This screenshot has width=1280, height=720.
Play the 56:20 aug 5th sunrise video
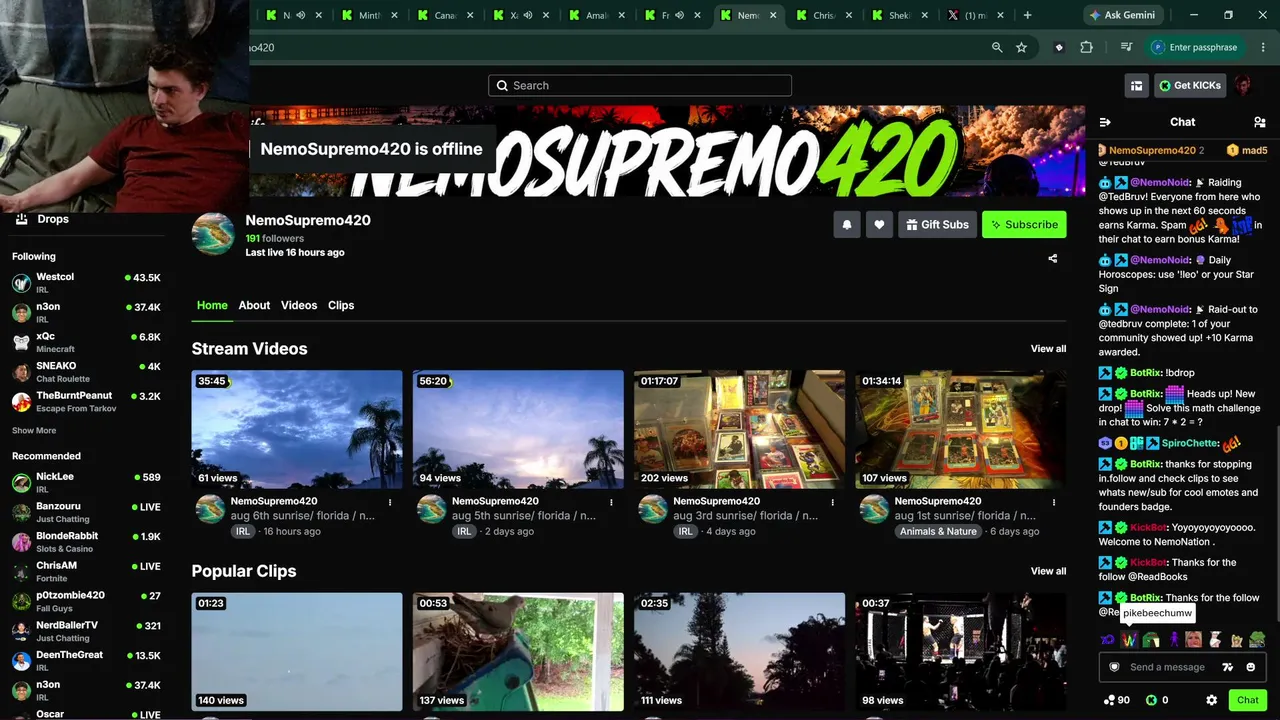(x=518, y=430)
